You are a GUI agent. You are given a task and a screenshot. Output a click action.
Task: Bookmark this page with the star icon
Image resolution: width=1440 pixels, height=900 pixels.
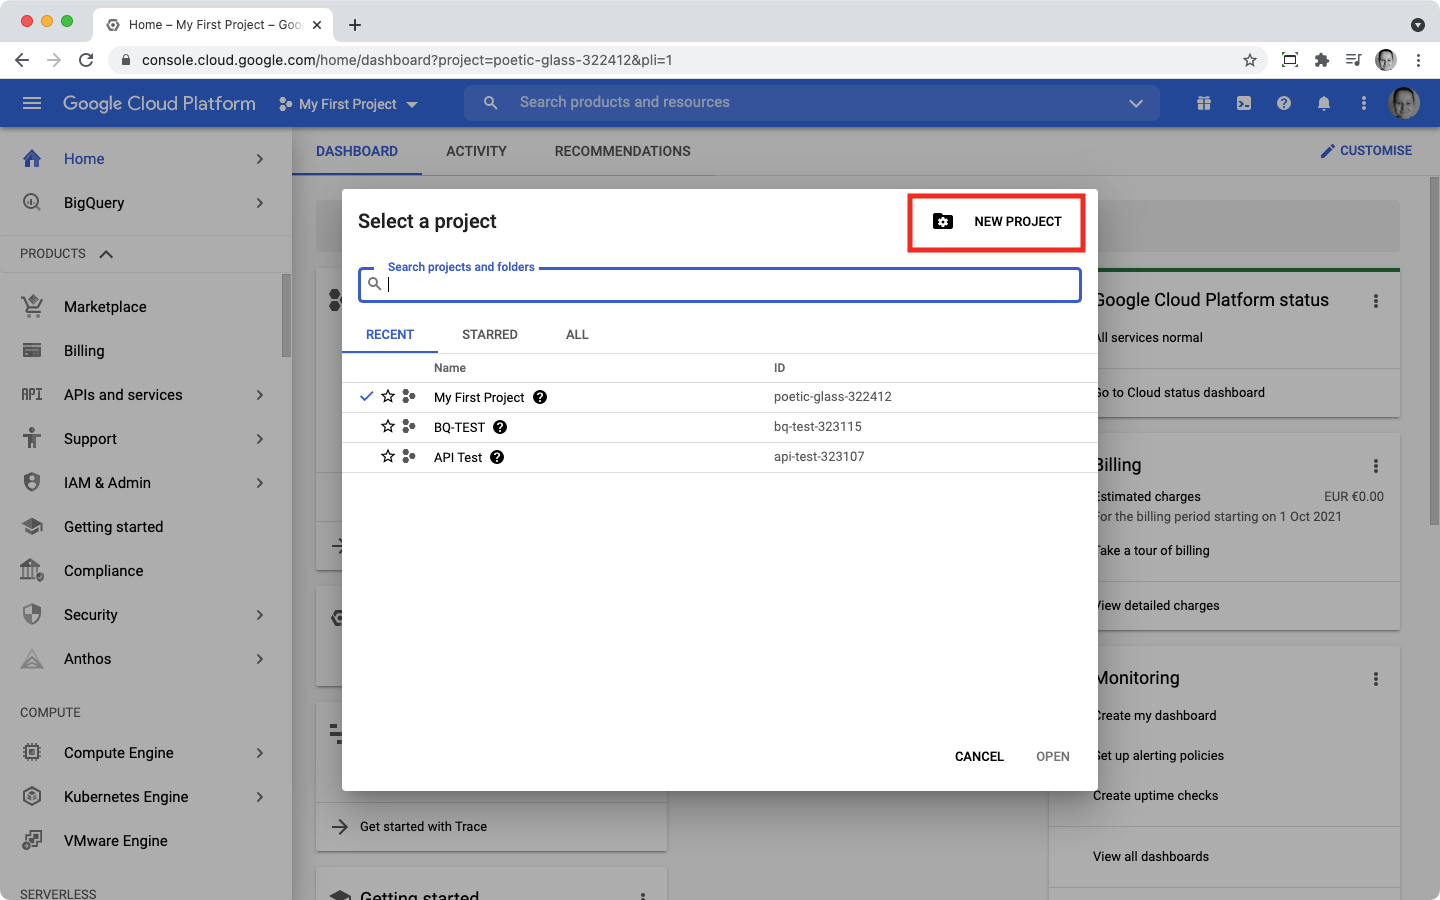tap(1250, 60)
